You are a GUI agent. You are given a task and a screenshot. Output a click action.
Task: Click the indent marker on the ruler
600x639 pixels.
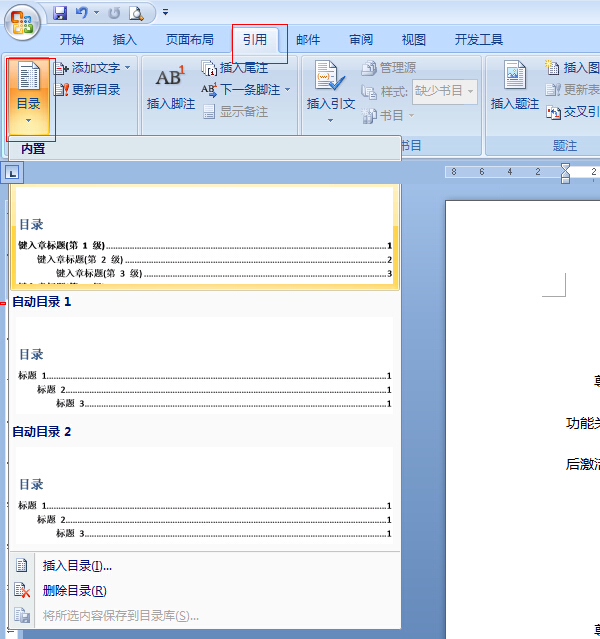click(x=565, y=173)
